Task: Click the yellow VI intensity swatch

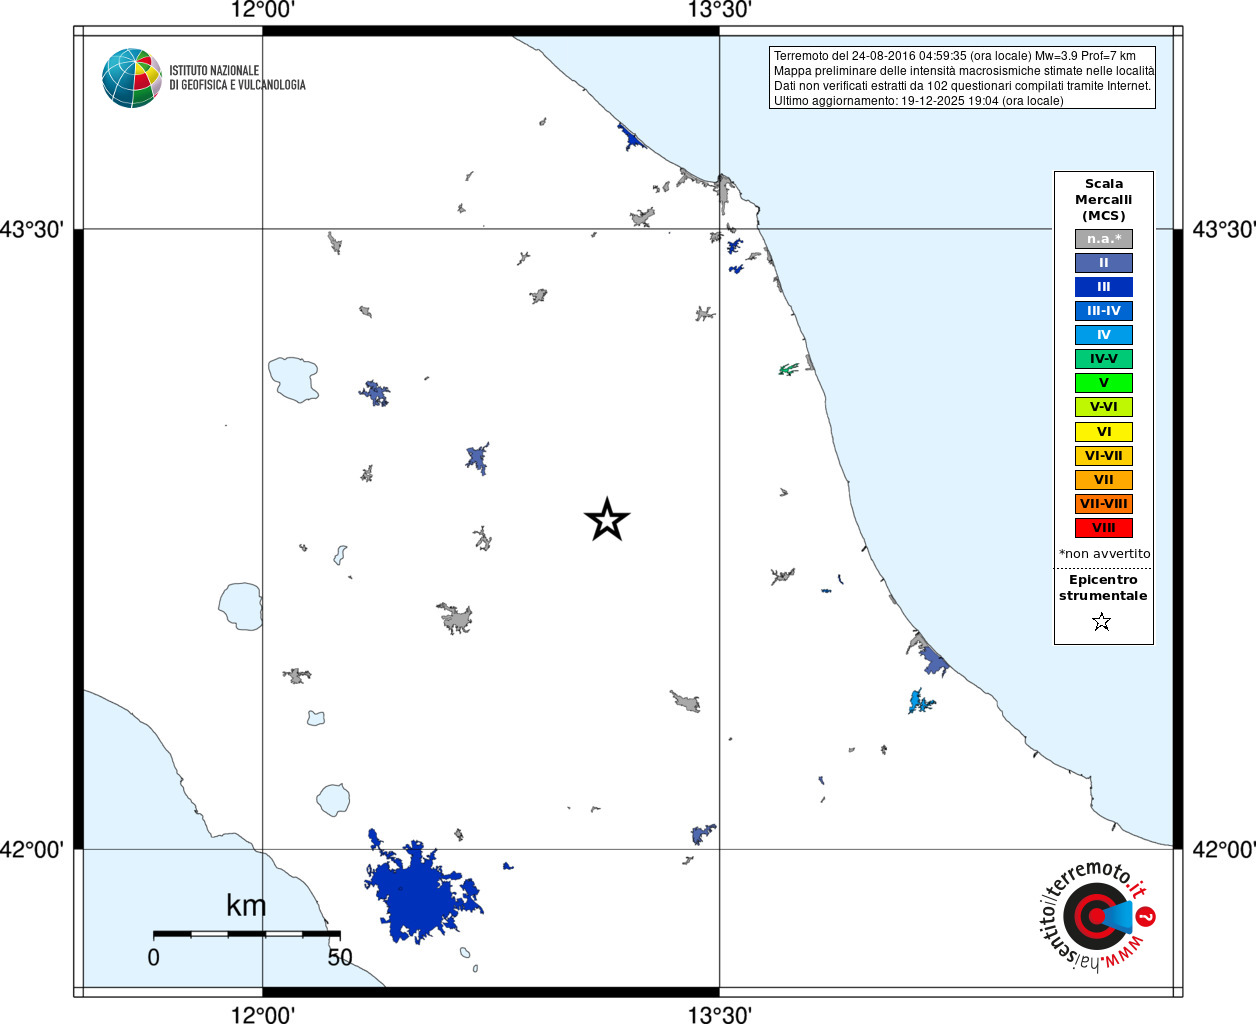Action: [1104, 432]
